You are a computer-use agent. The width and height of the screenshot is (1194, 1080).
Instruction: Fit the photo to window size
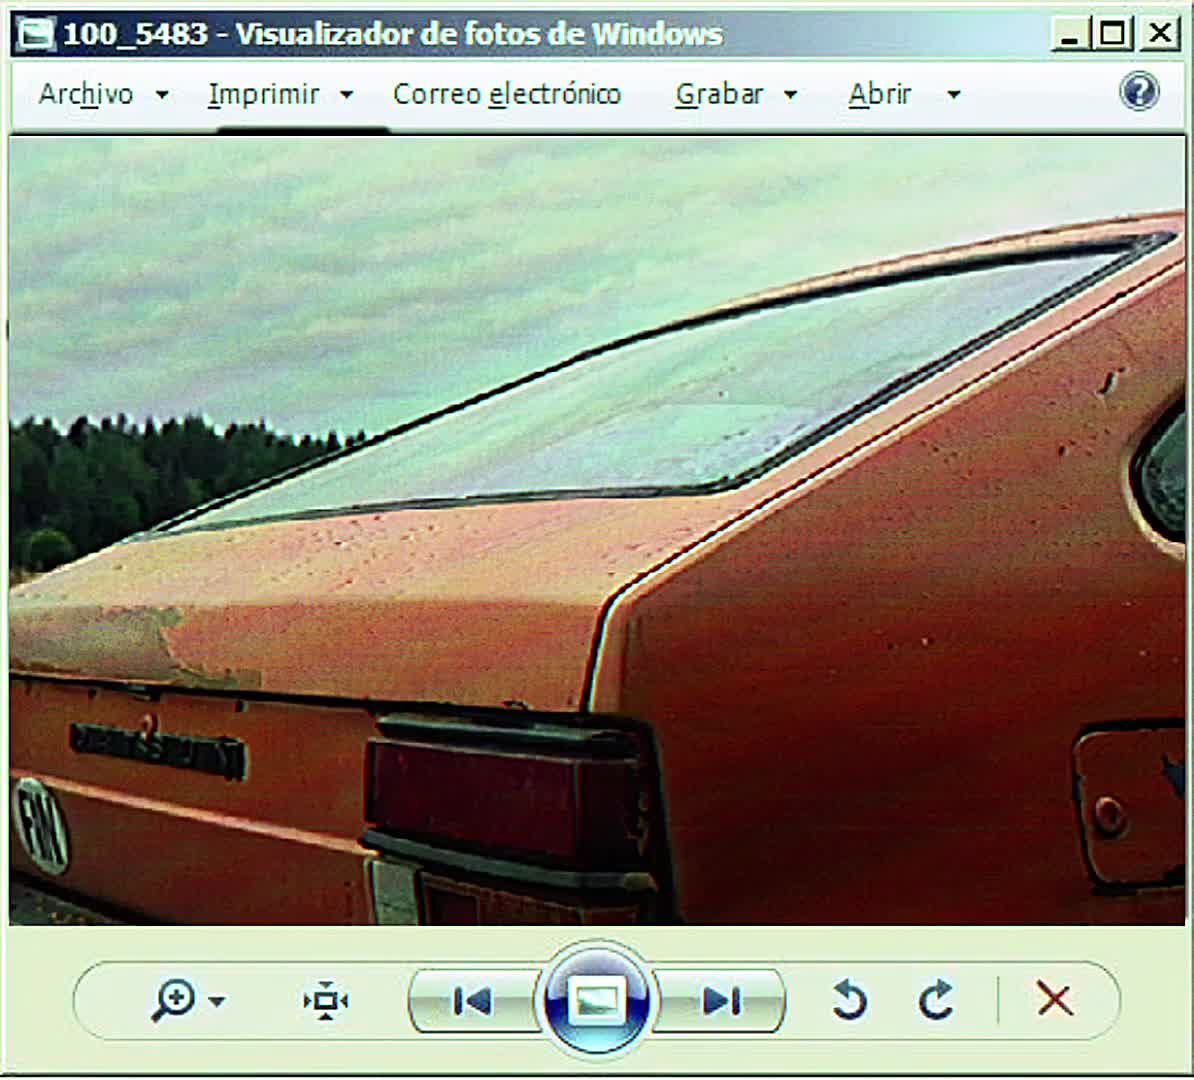326,1001
